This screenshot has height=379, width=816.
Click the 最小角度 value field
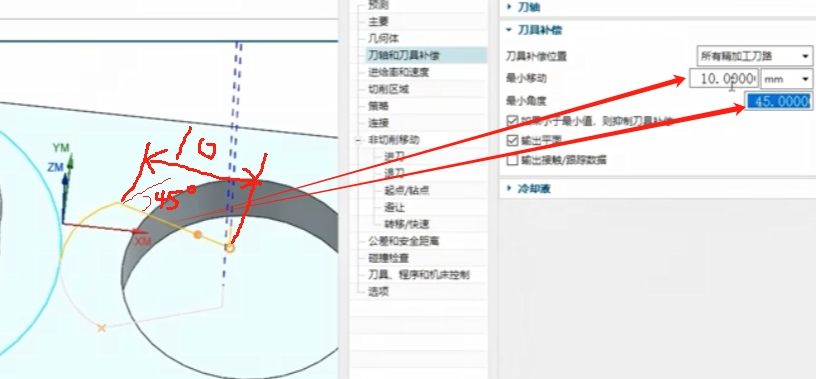click(779, 101)
